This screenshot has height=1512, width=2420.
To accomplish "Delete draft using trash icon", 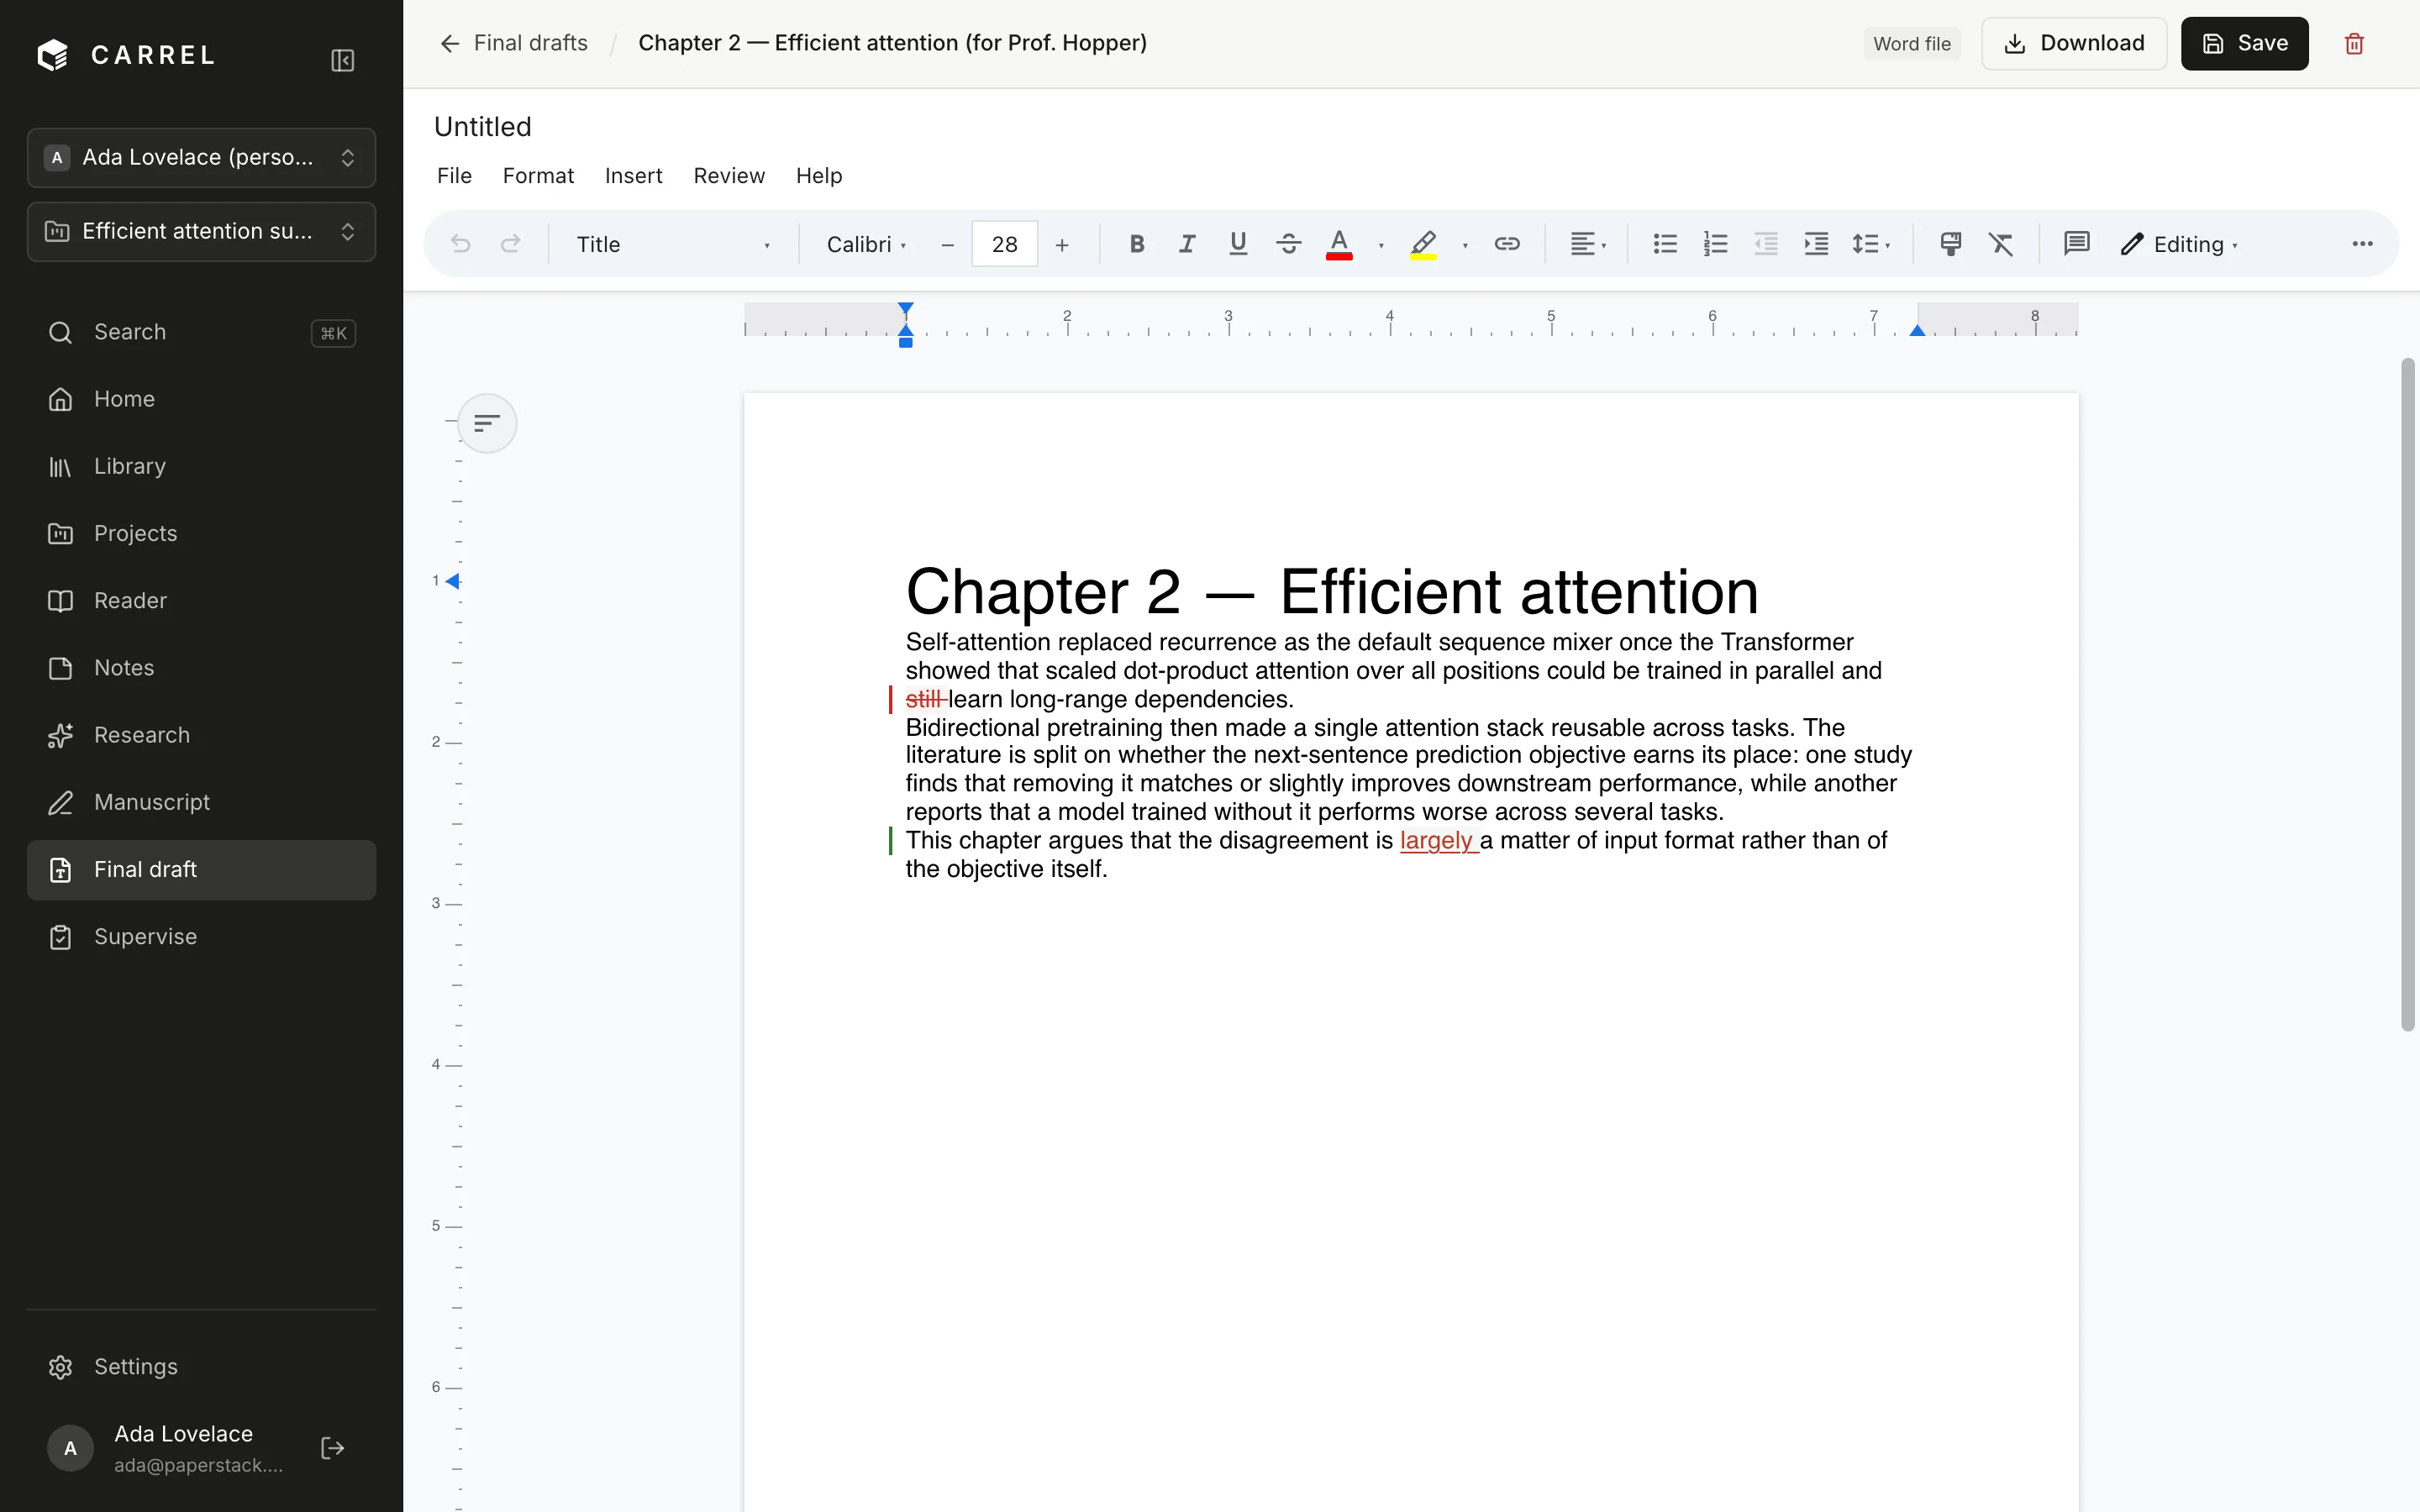I will click(2354, 44).
